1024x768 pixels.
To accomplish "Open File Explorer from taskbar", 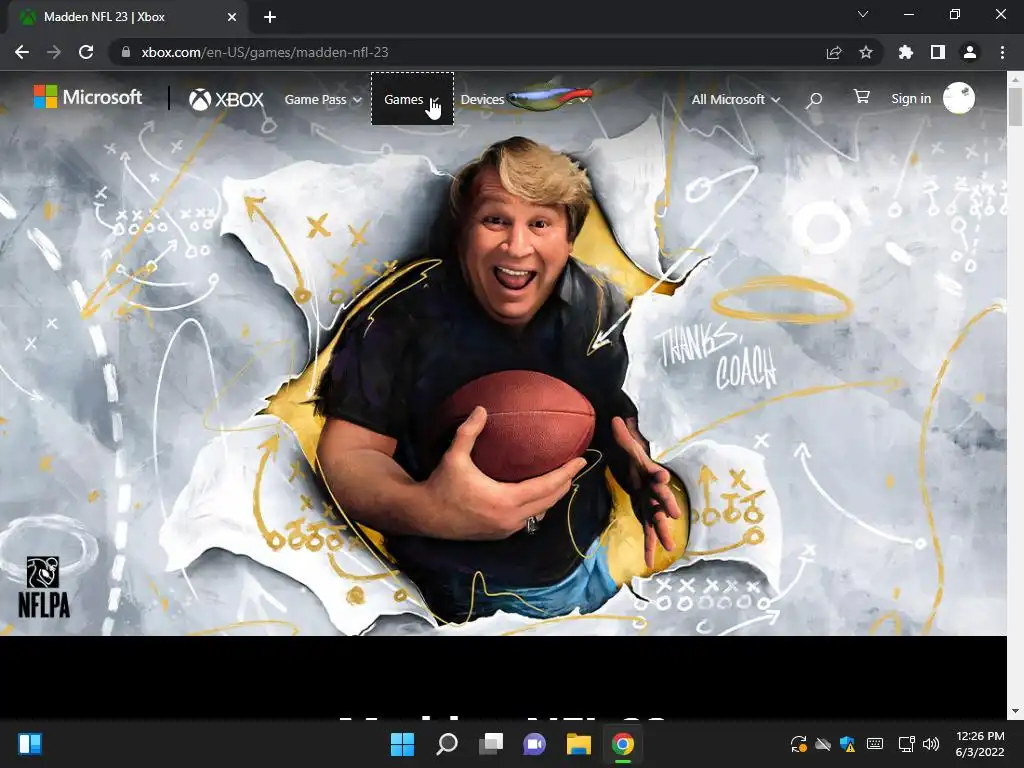I will 579,744.
